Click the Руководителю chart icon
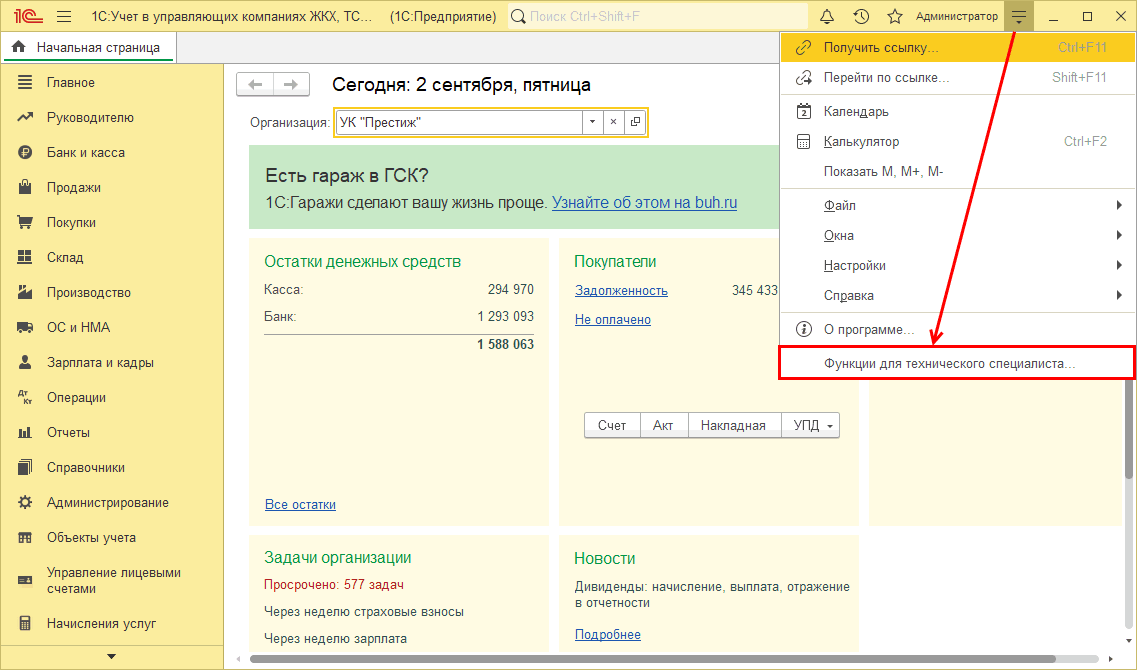This screenshot has height=670, width=1137. [x=25, y=117]
